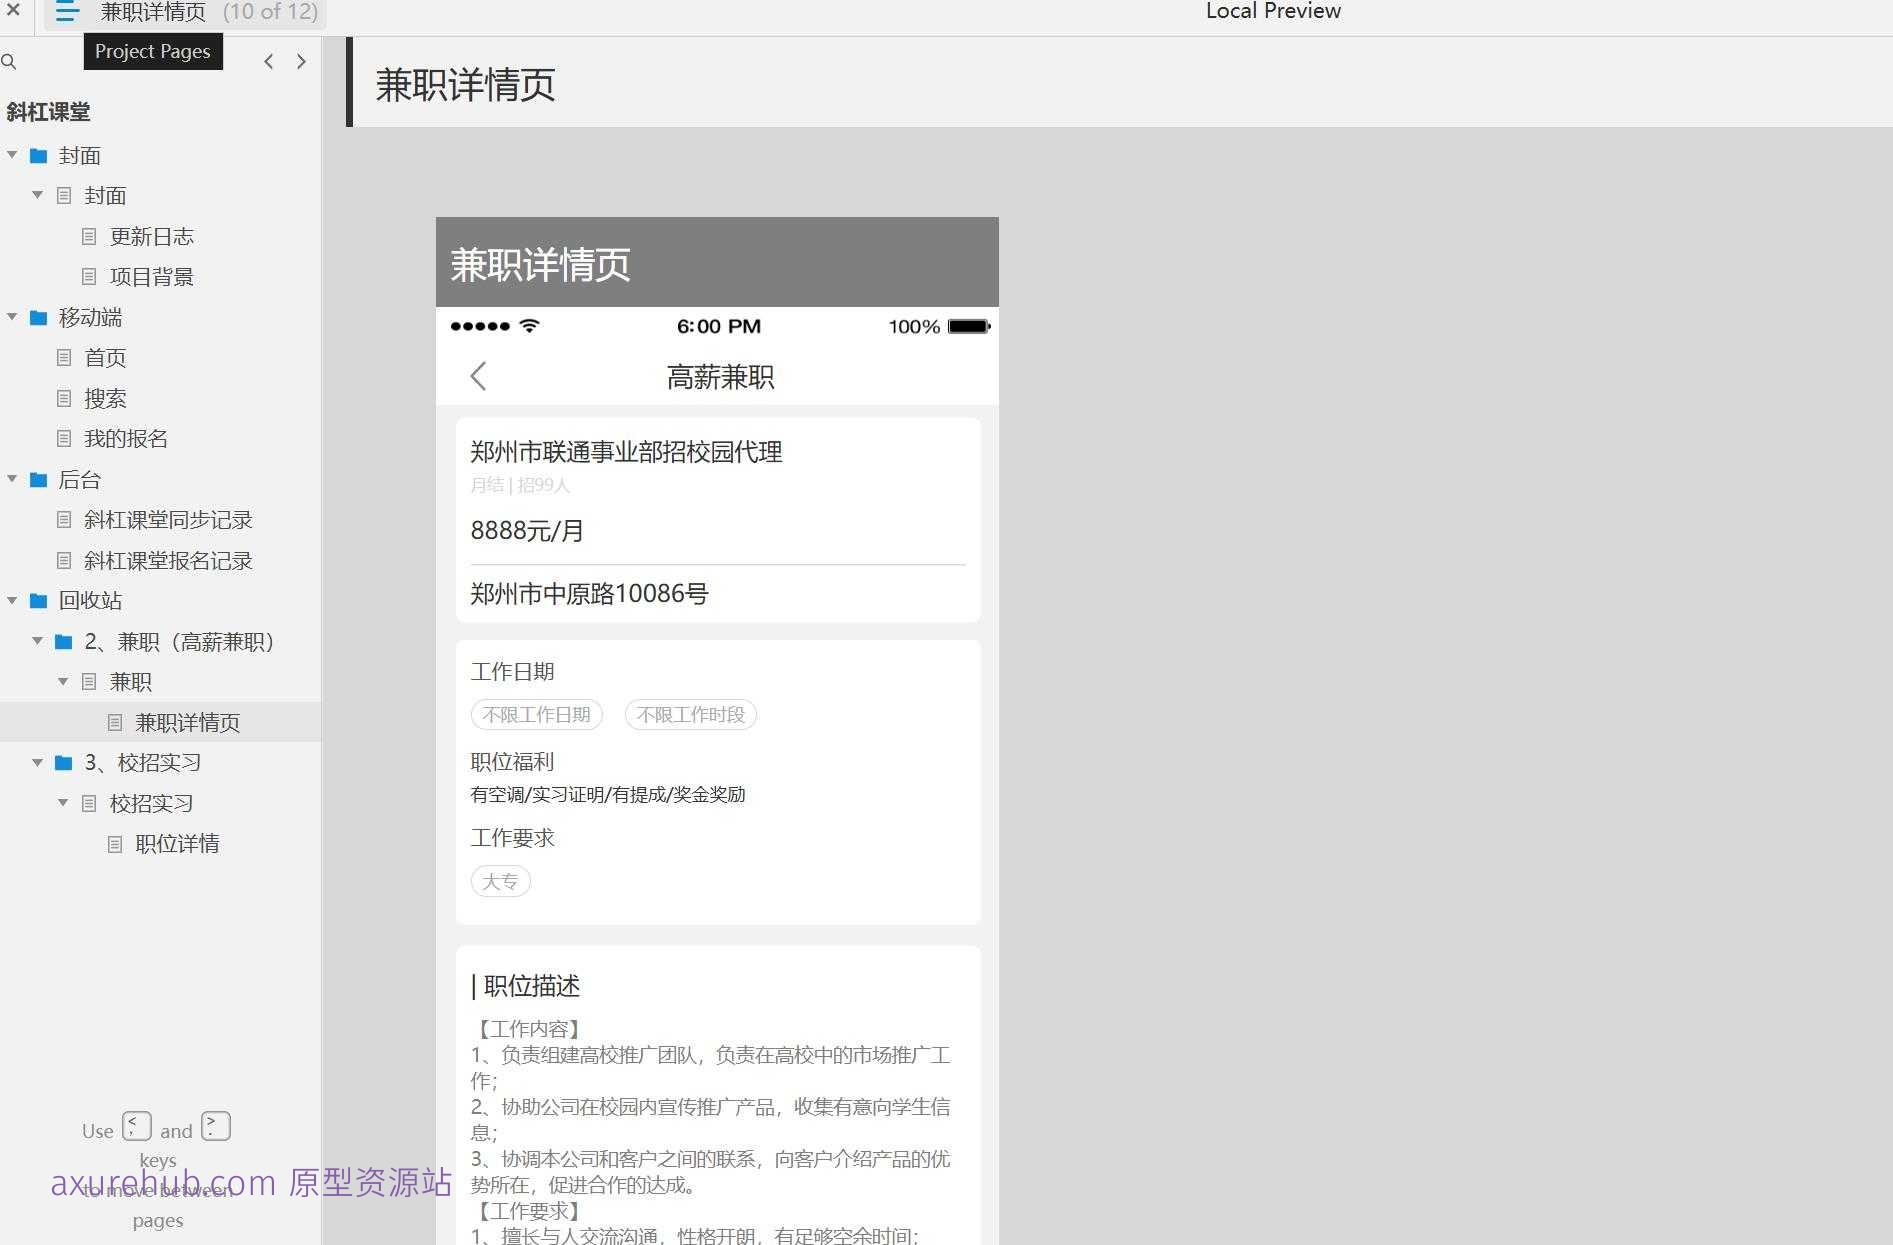Click the search icon in the sidebar
1893x1245 pixels.
click(x=10, y=61)
